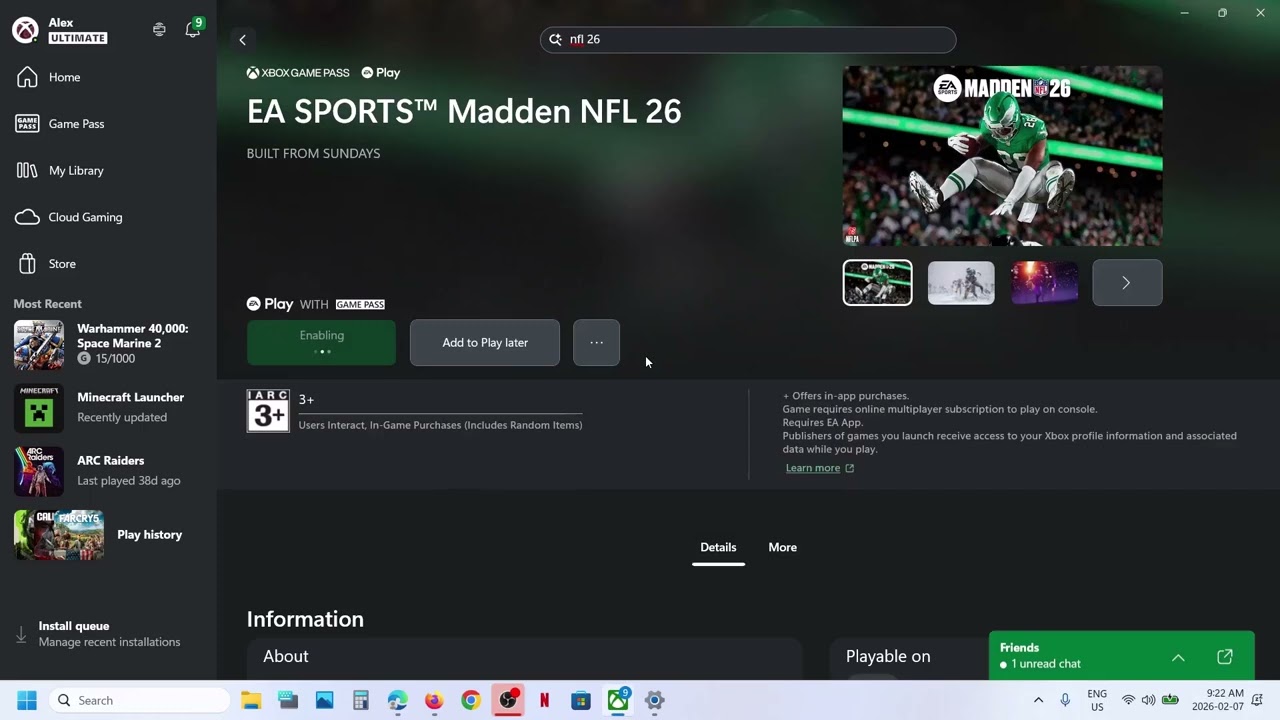Click the print/device icon next to the bell

[159, 30]
